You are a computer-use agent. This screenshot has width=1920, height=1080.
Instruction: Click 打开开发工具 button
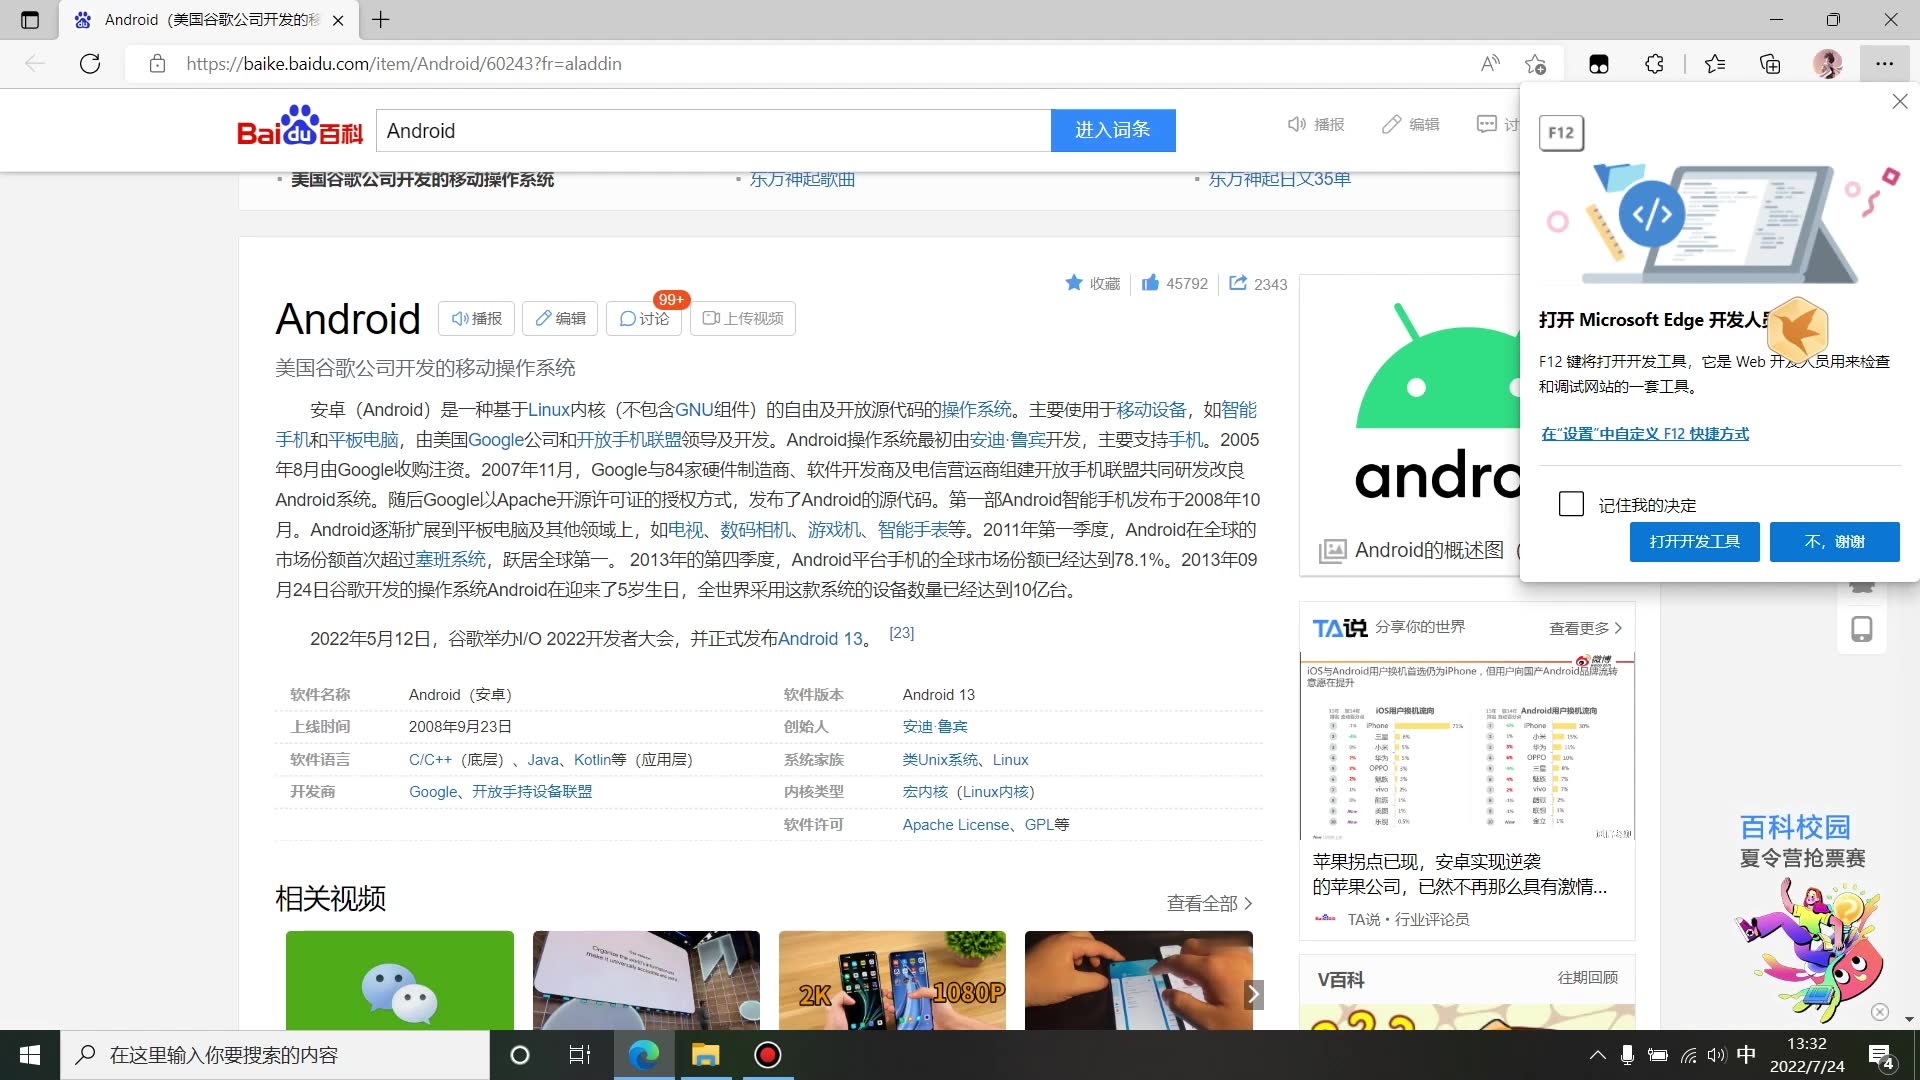(x=1695, y=542)
